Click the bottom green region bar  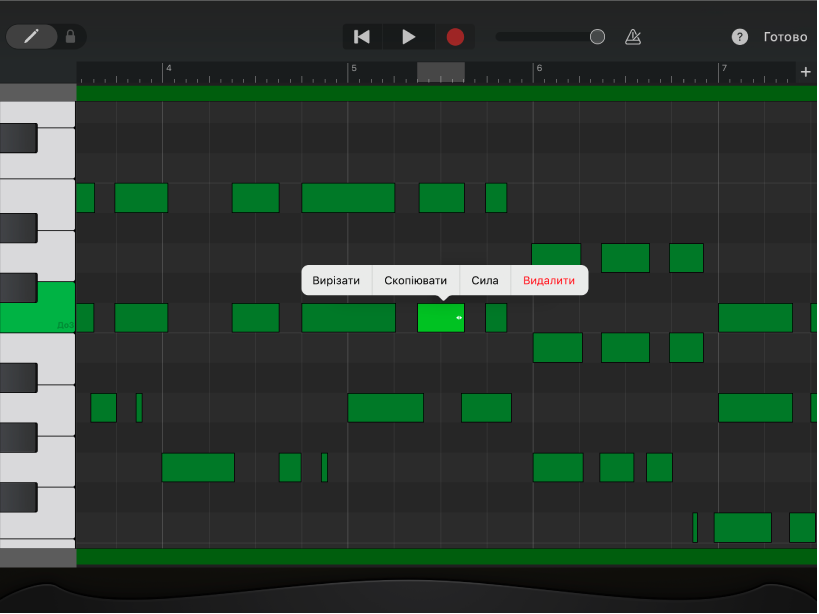[447, 557]
